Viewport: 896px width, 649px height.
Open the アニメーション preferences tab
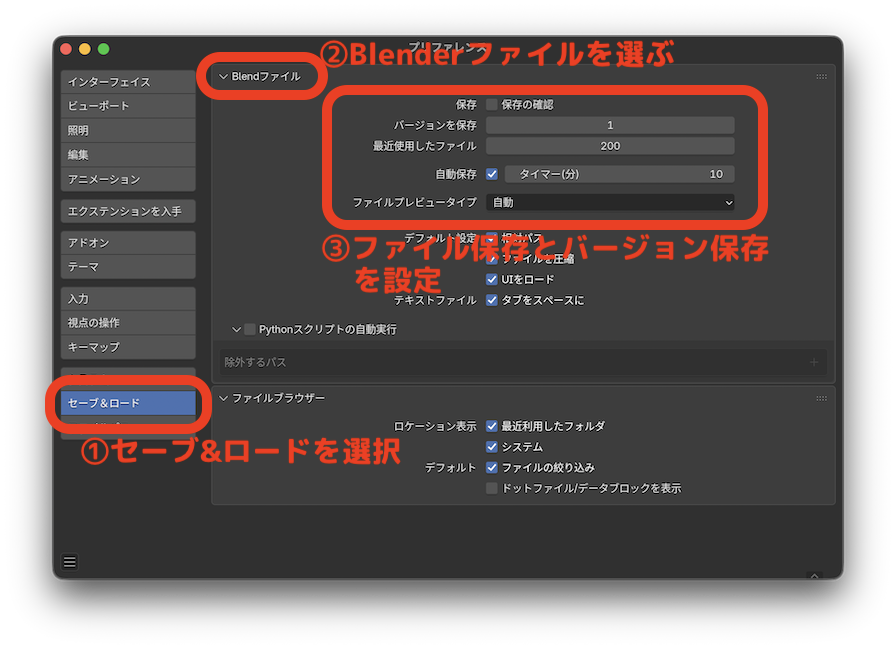128,179
